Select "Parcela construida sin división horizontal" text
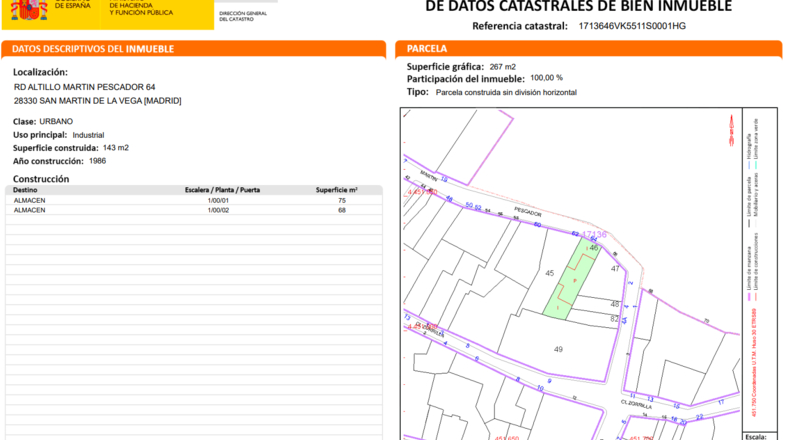Viewport: 790px width, 440px height. tap(506, 93)
